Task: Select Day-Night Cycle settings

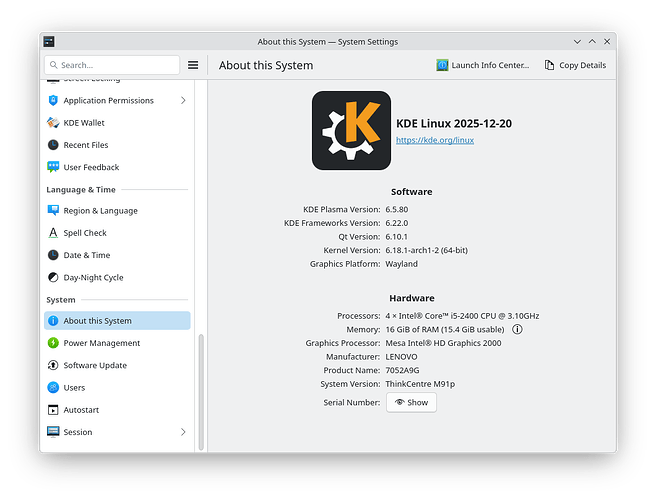Action: 93,277
